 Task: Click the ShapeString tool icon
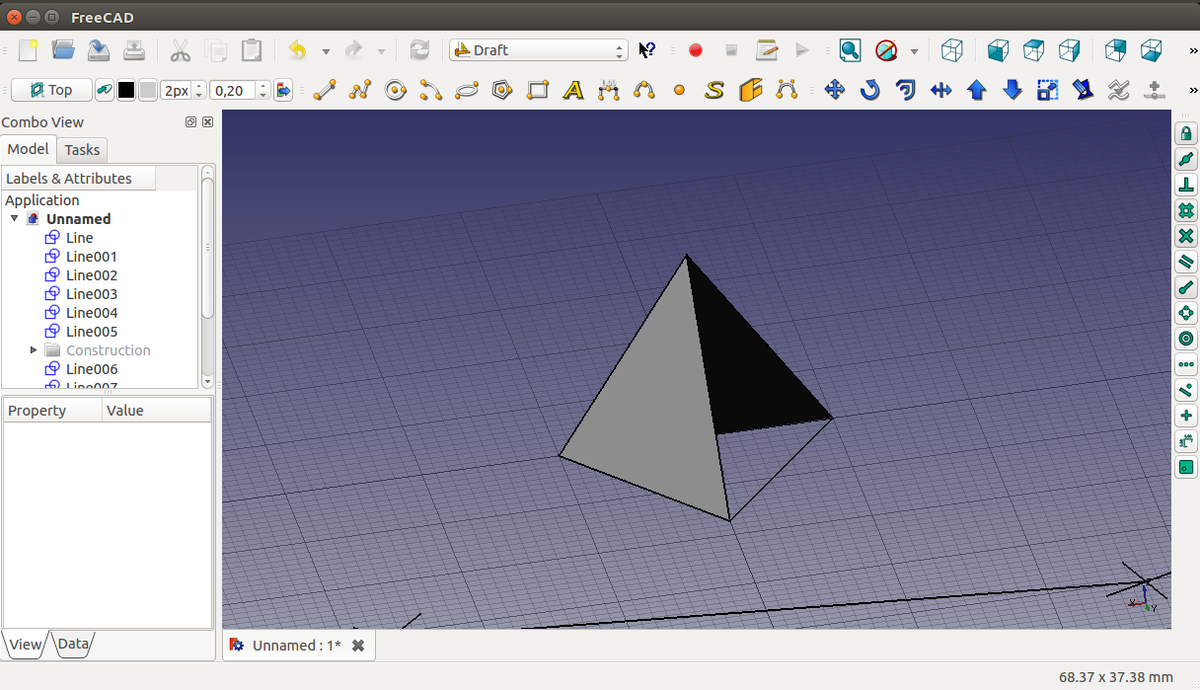tap(714, 90)
